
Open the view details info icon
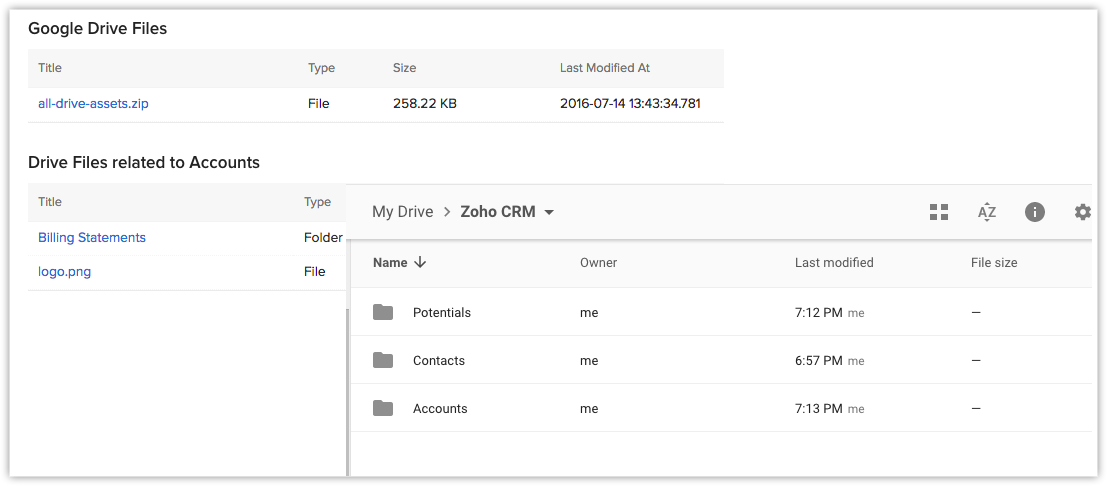pos(1035,212)
